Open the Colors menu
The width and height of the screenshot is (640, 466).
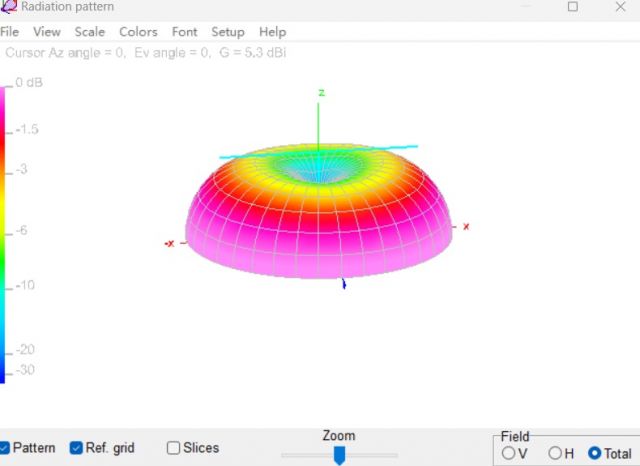138,32
